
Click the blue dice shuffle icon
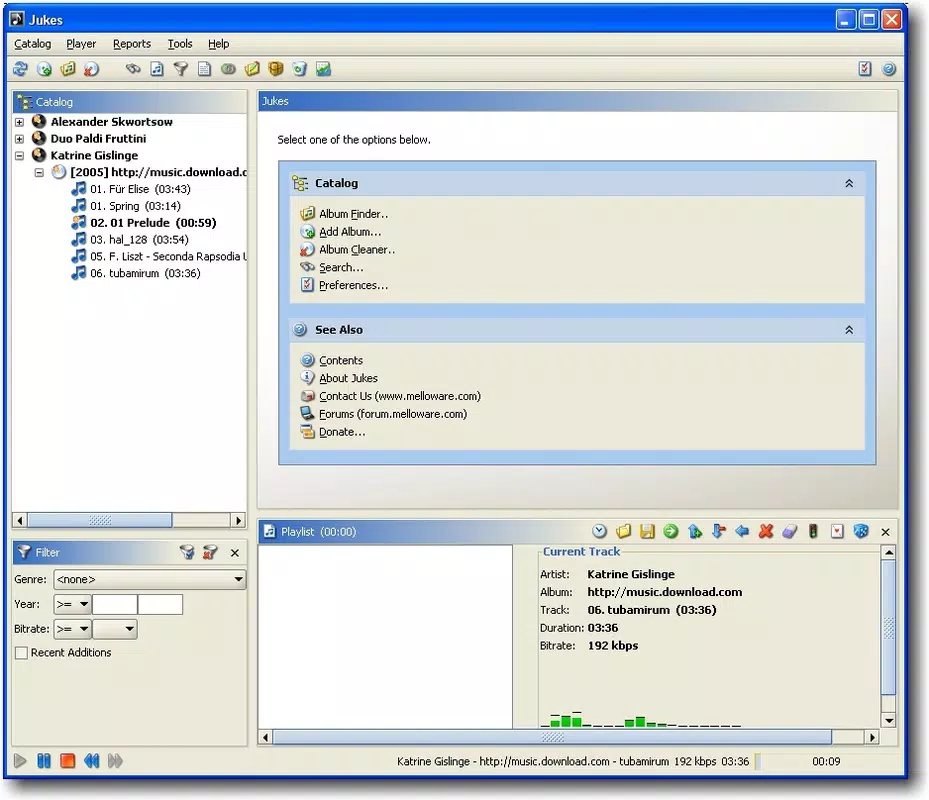click(x=861, y=532)
